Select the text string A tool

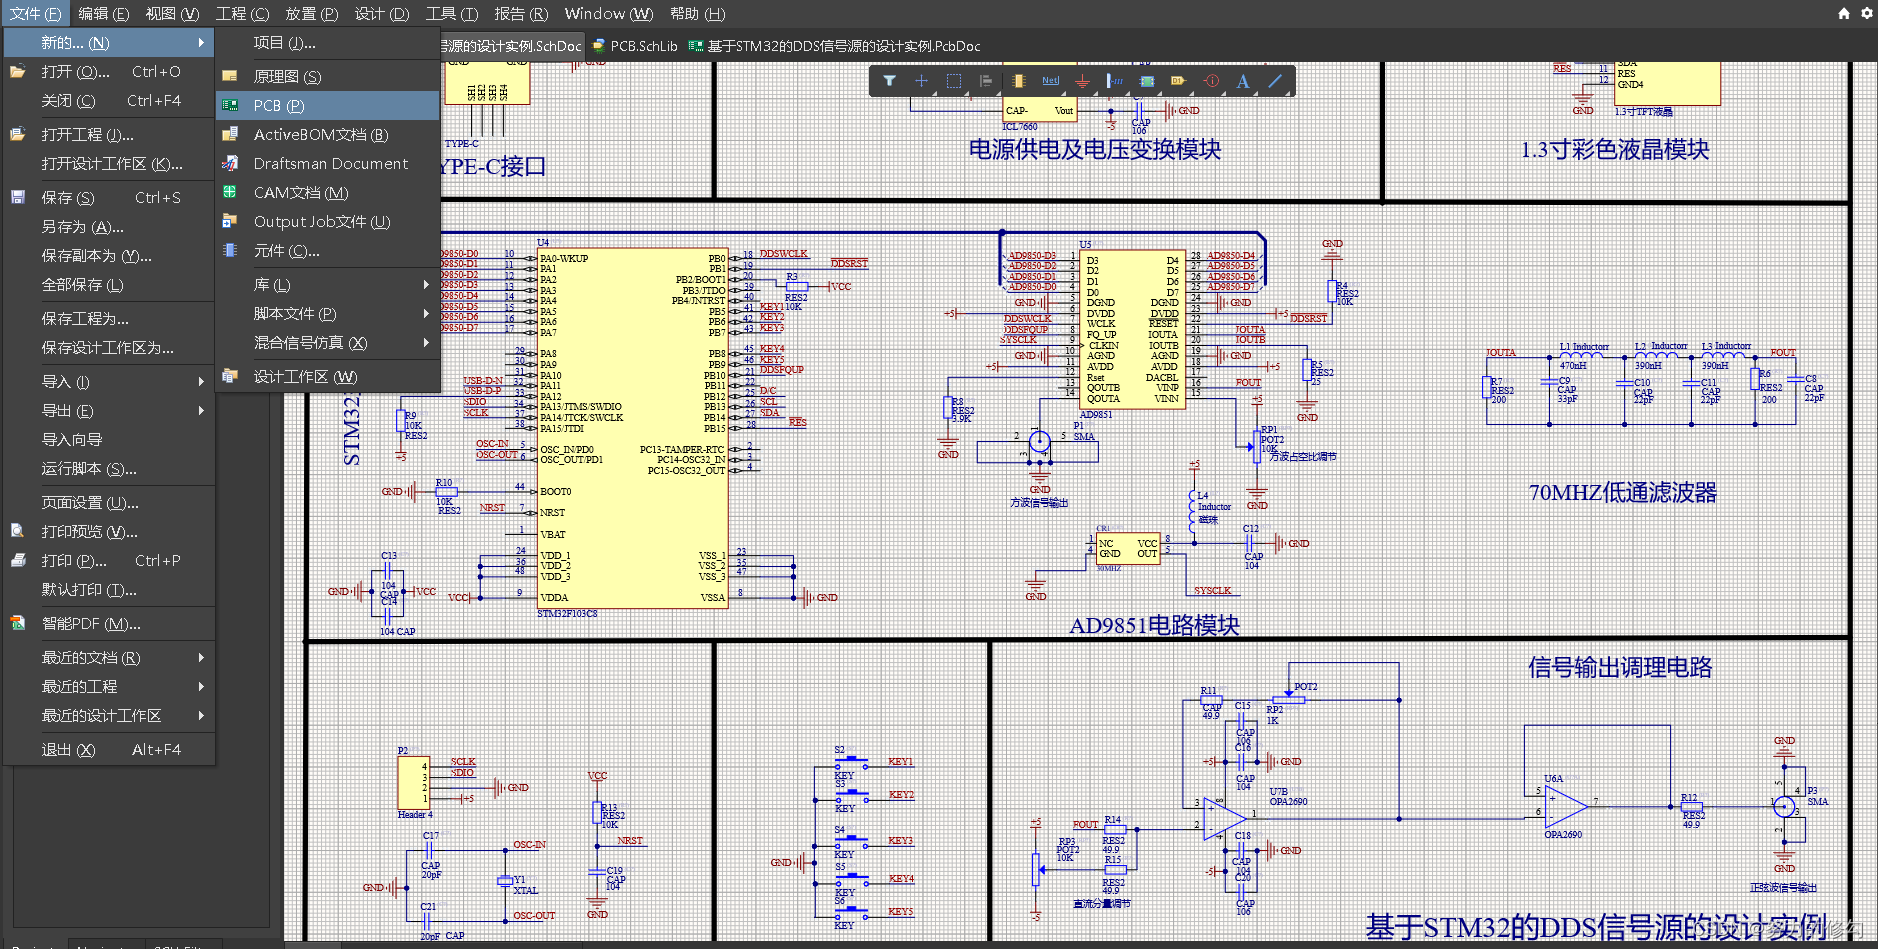1243,81
